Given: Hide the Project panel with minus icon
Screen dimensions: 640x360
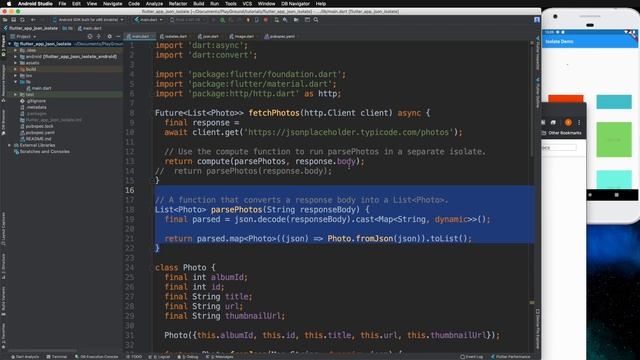Looking at the screenshot, I should (118, 36).
